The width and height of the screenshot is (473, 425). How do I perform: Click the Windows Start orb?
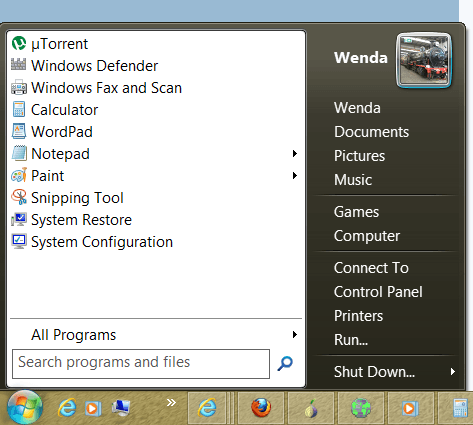click(x=25, y=407)
